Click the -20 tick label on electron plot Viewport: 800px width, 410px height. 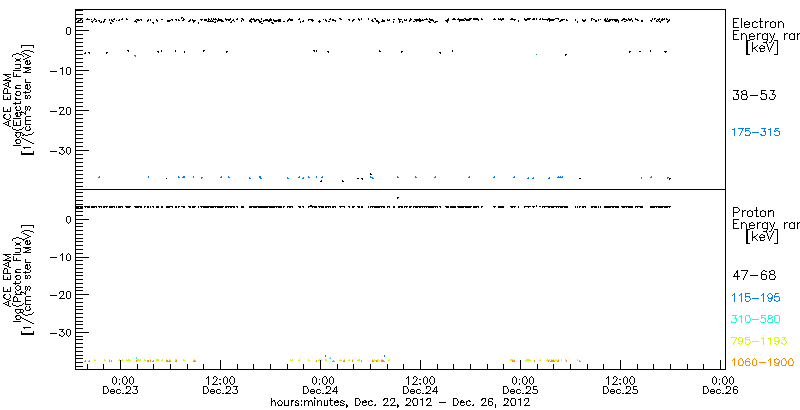(60, 110)
